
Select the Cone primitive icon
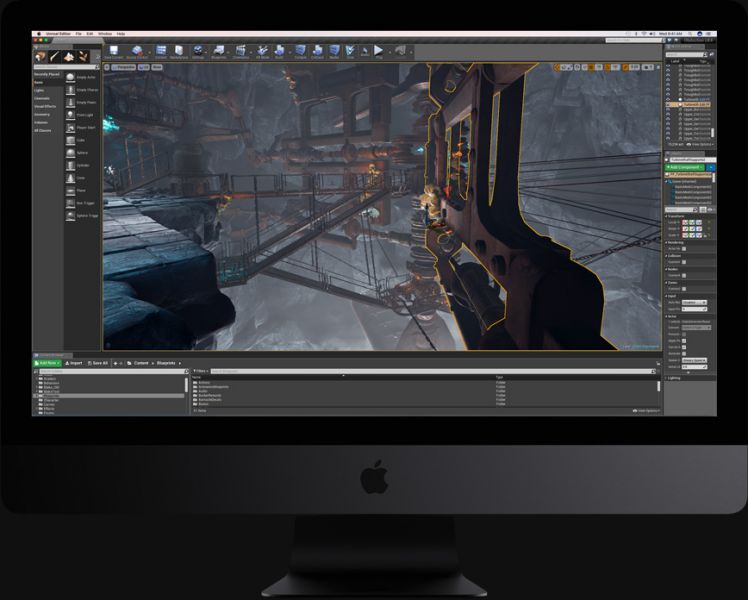(71, 178)
